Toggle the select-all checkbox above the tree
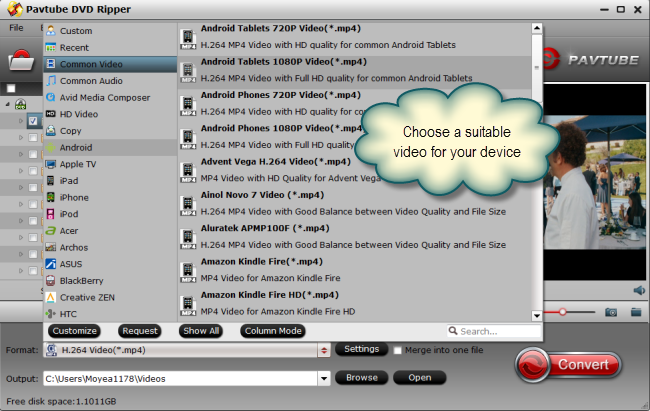This screenshot has width=650, height=411. tap(11, 88)
